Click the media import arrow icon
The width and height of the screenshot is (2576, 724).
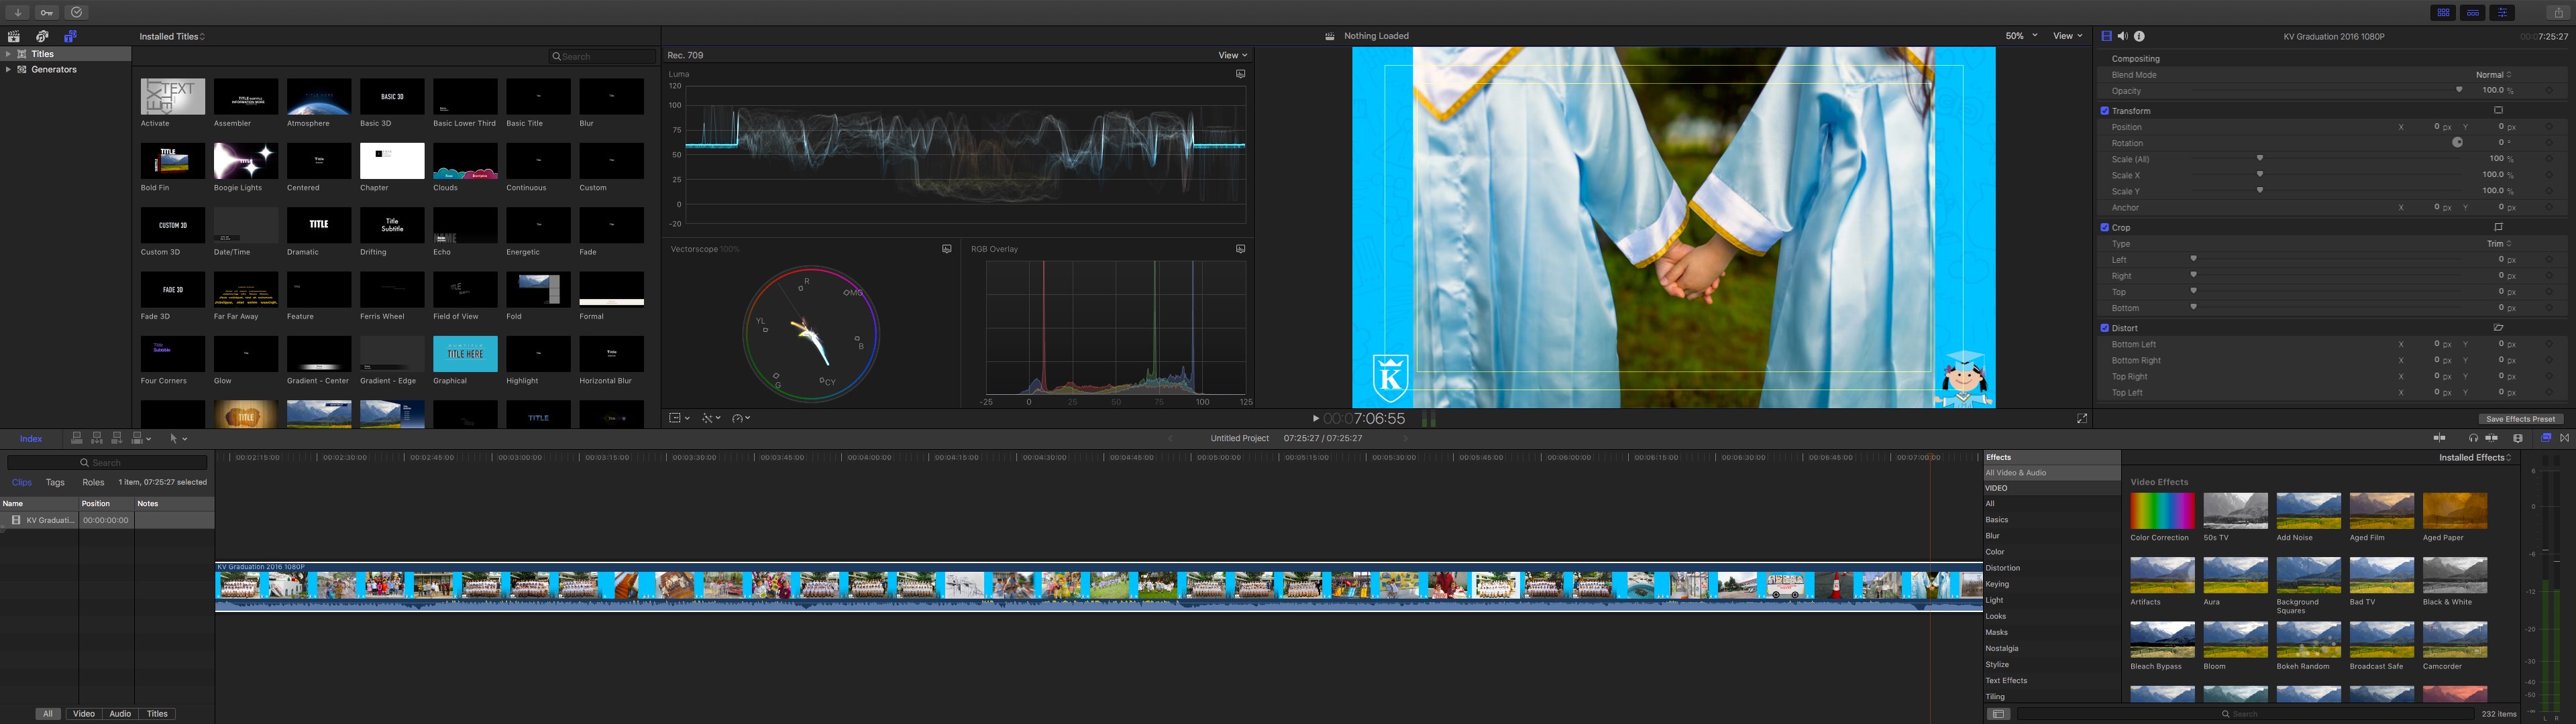click(17, 12)
